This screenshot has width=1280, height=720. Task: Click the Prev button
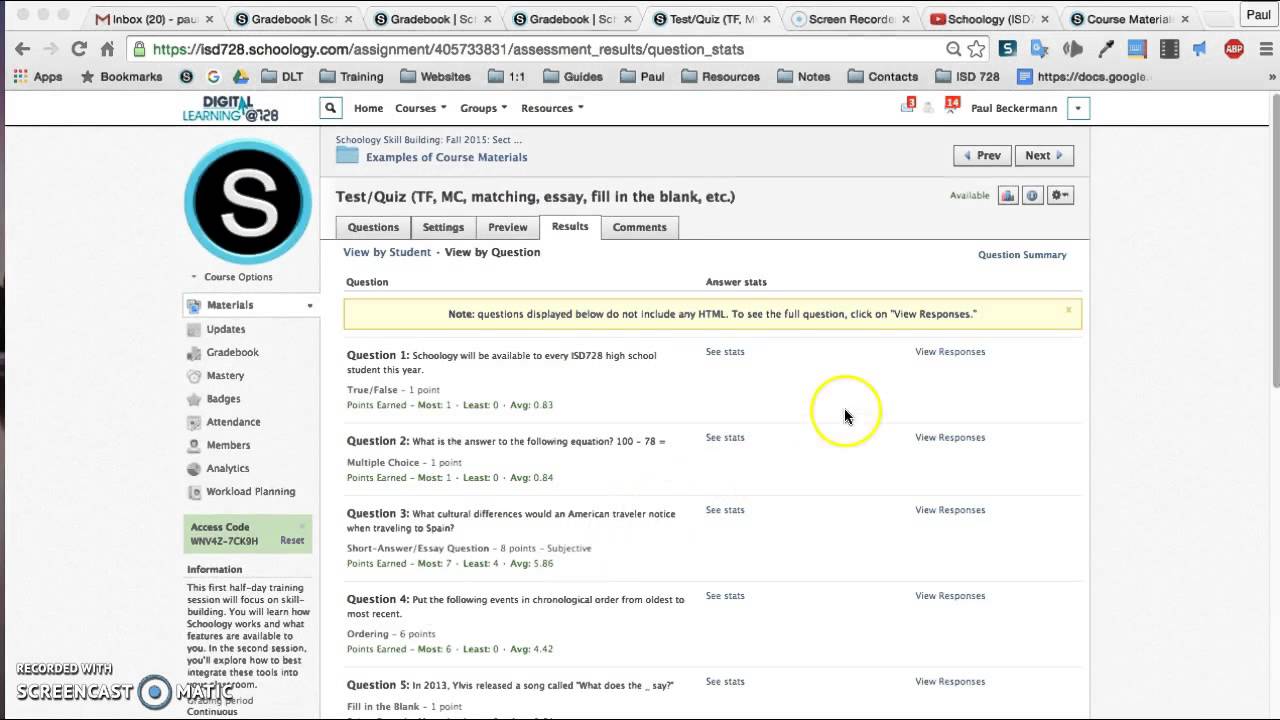[x=982, y=155]
